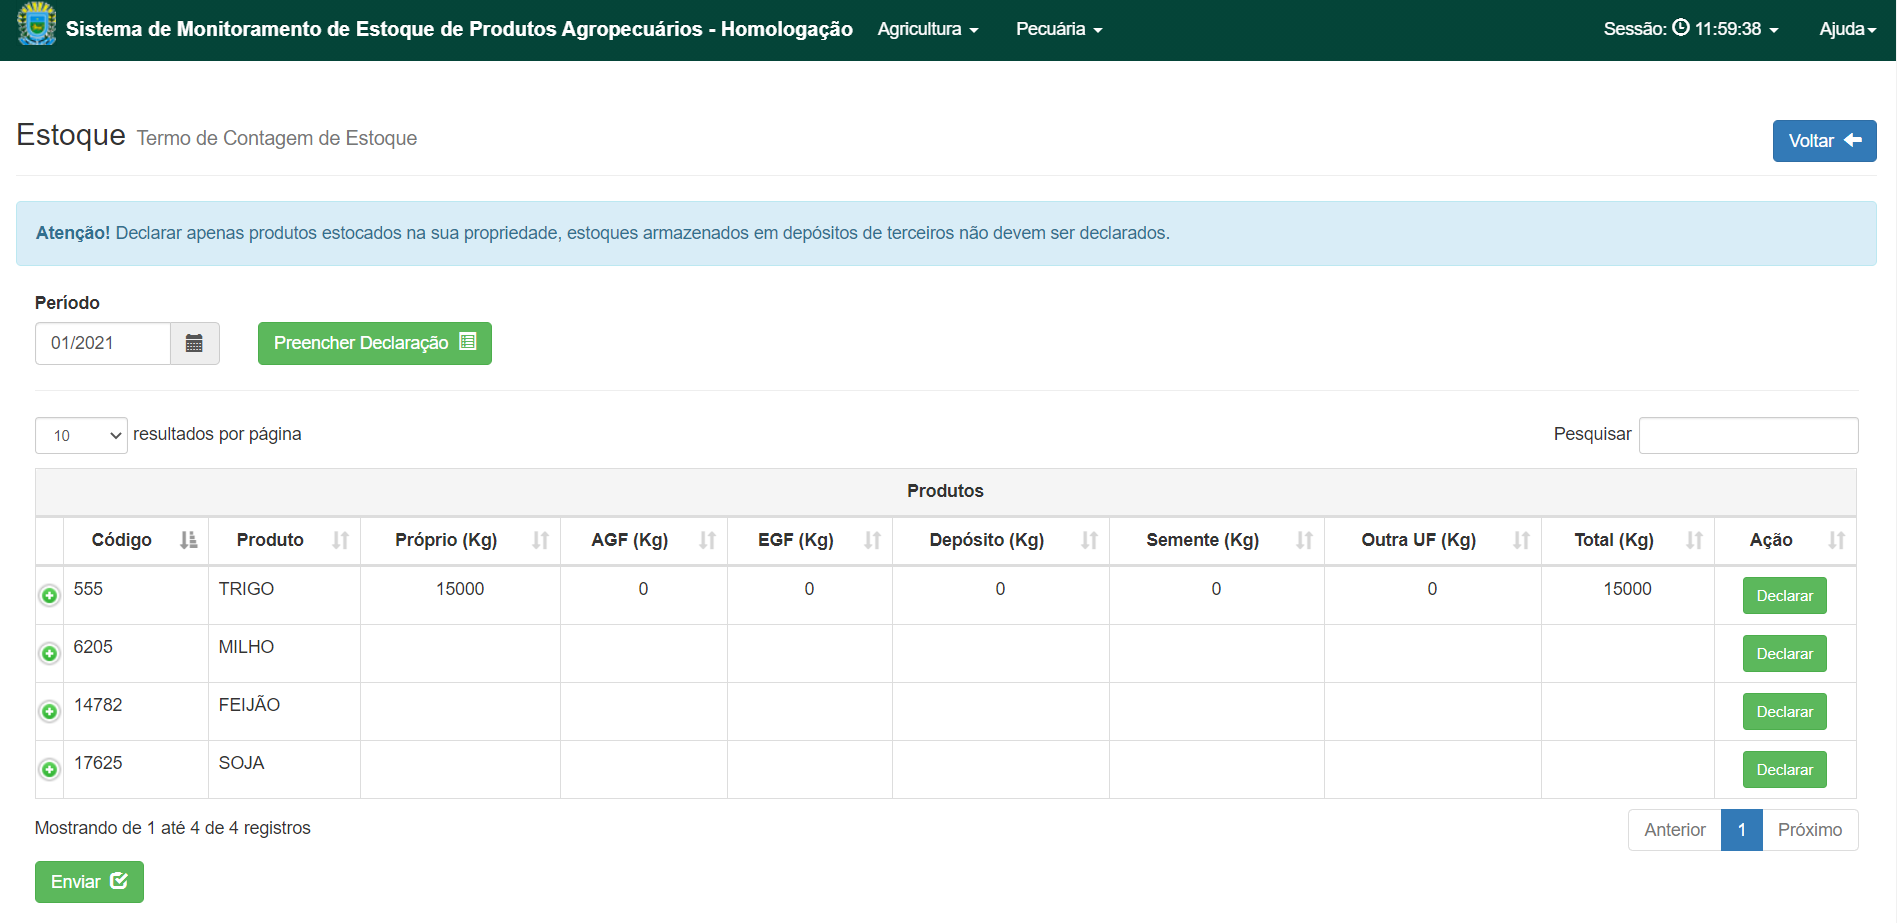
Task: Open the calendar picker for Período
Action: (194, 343)
